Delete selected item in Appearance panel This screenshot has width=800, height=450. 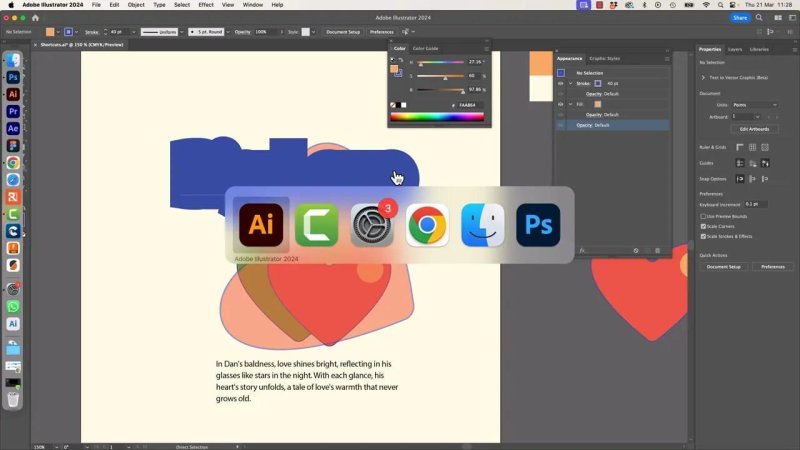tap(658, 251)
